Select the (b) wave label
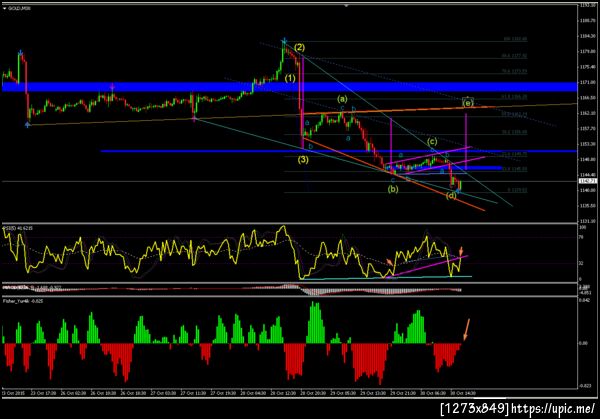The height and width of the screenshot is (419, 600). [x=393, y=189]
